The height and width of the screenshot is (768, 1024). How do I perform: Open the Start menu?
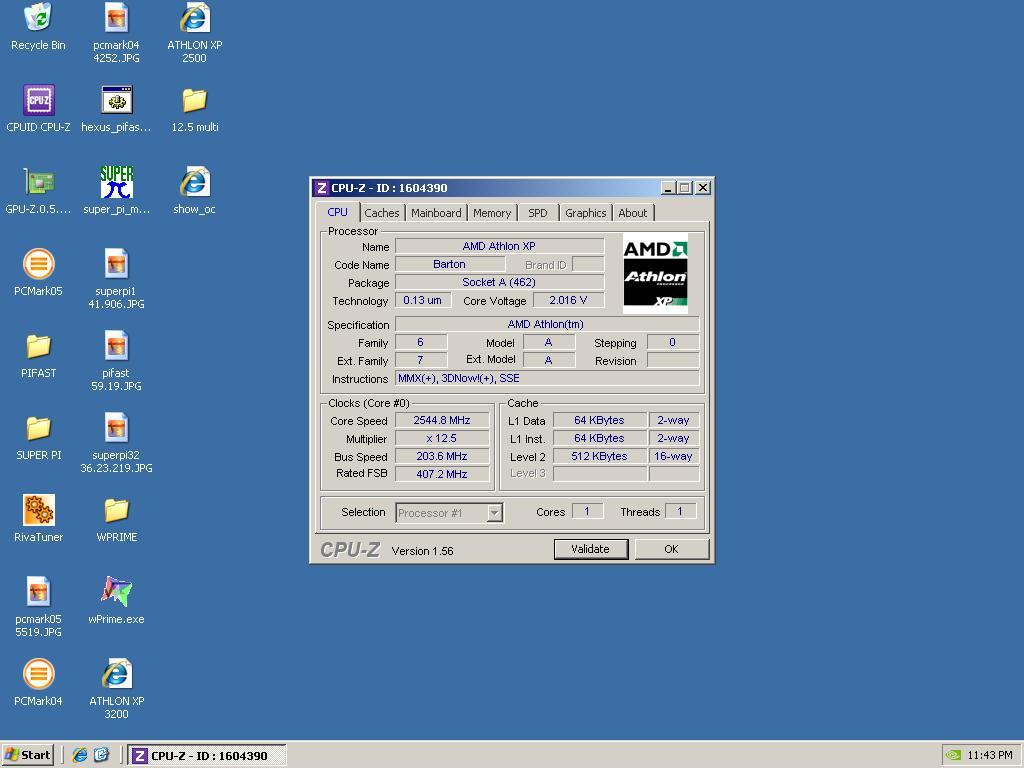[27, 755]
